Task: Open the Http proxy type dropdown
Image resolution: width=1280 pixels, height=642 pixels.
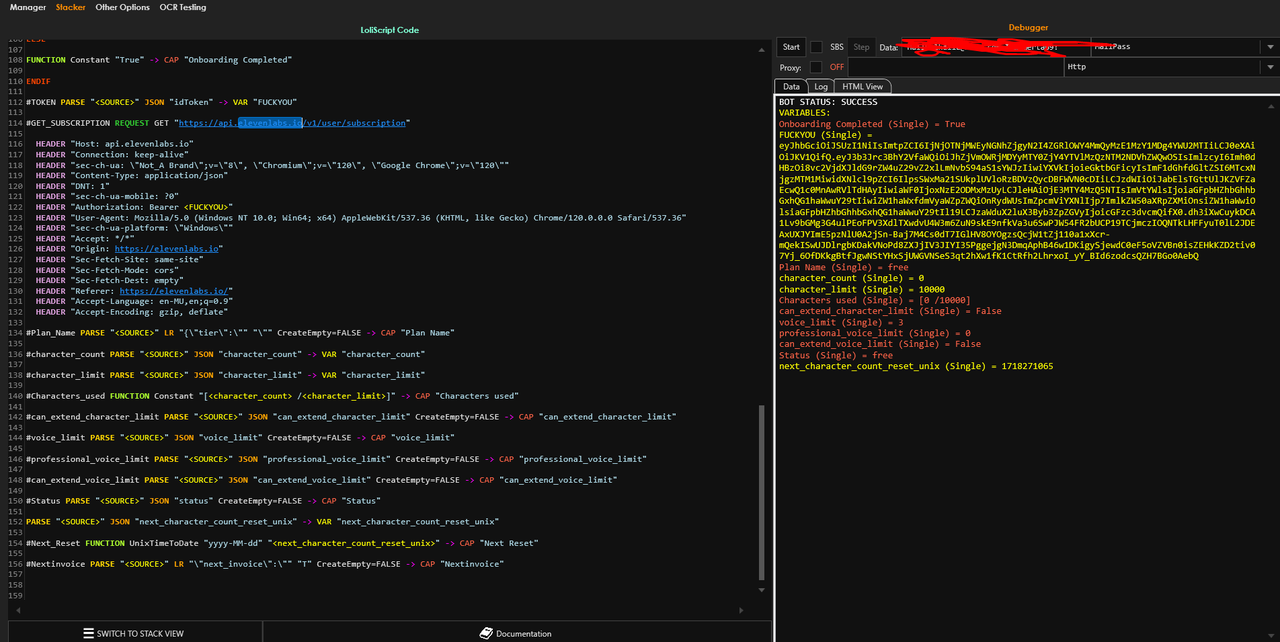Action: (1171, 67)
